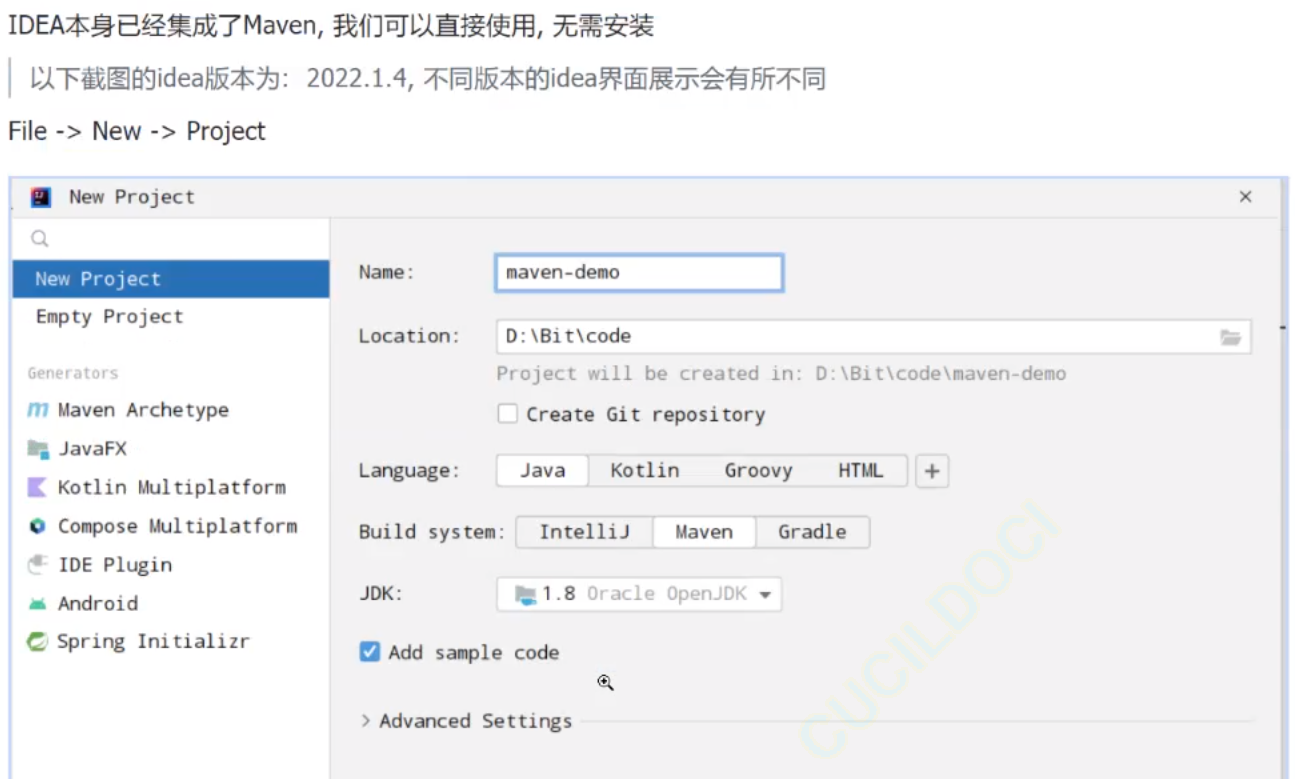
Task: Click the IDE Plugin icon
Action: coord(38,565)
